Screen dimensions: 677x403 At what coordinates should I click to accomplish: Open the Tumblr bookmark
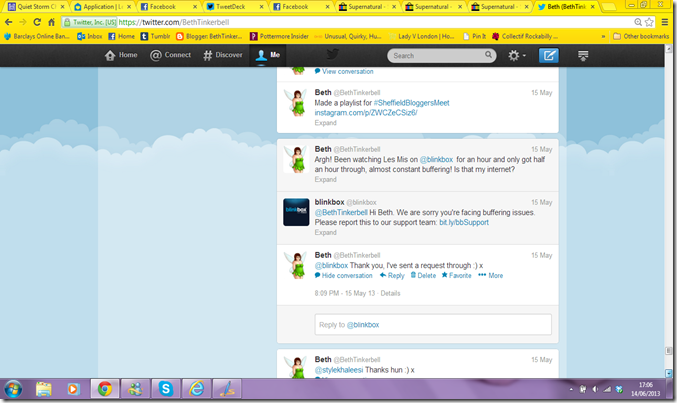point(155,36)
